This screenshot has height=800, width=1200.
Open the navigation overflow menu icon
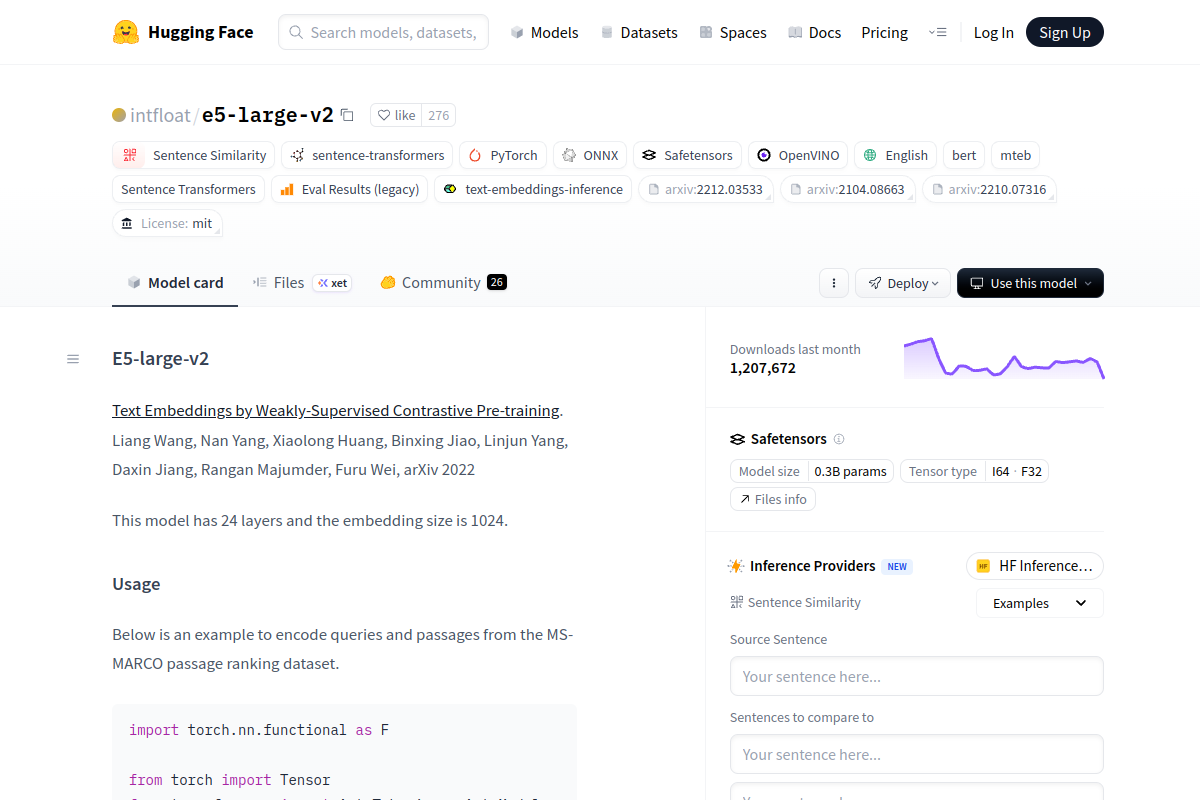[937, 32]
